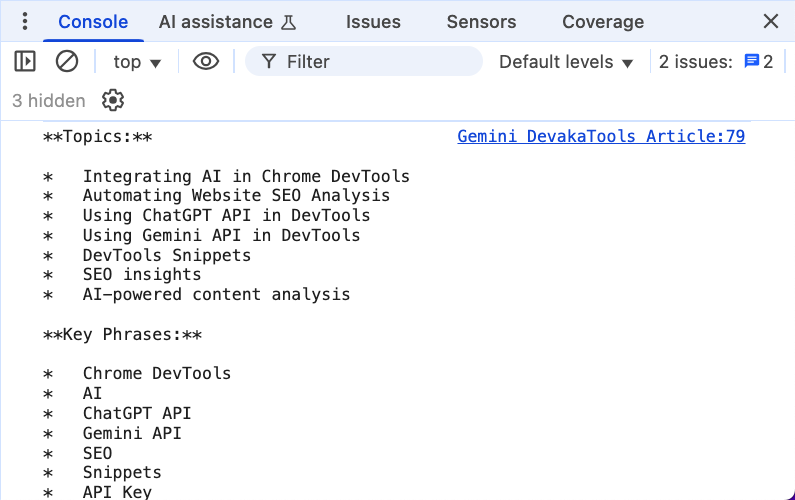Switch to the AI assistance tab
The height and width of the screenshot is (500, 795).
tap(227, 22)
